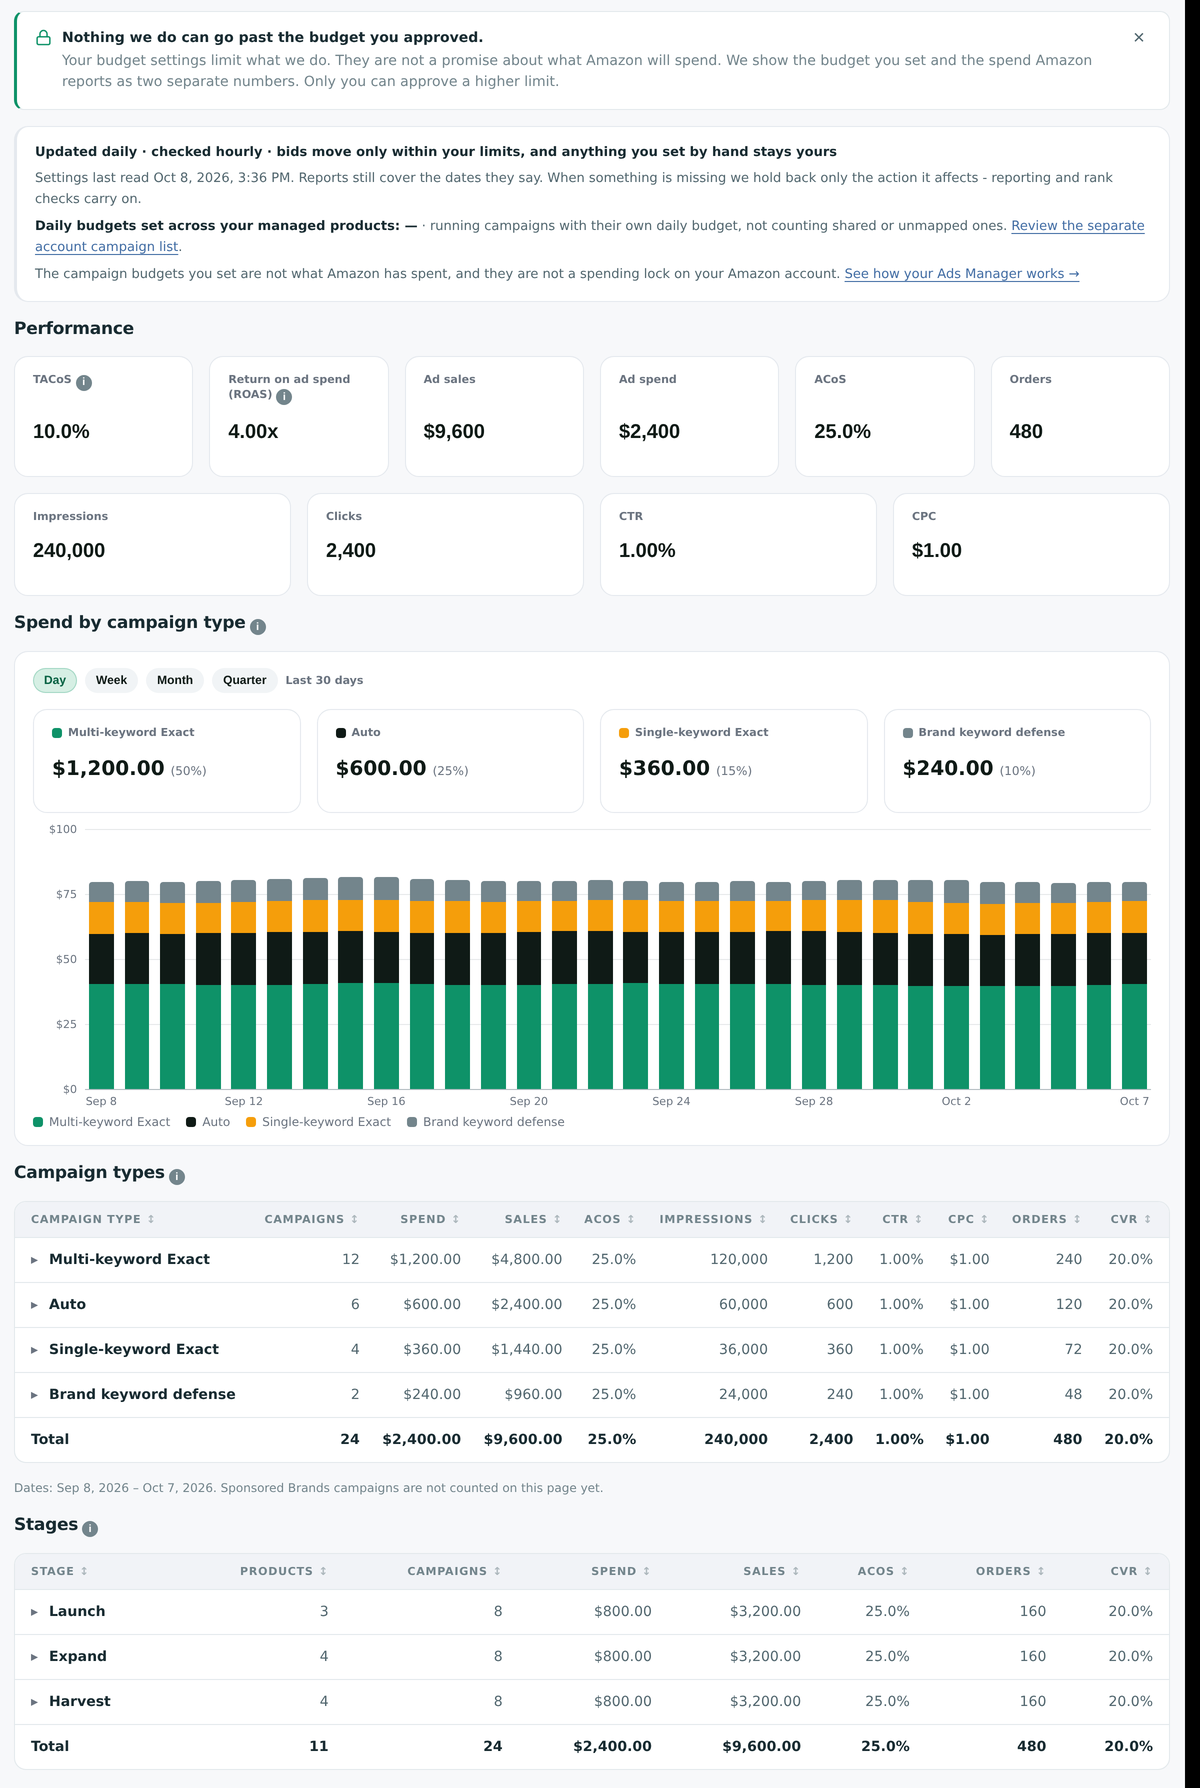Click the Ad spend $2,400 metric card
Viewport: 1200px width, 1788px height.
click(689, 417)
